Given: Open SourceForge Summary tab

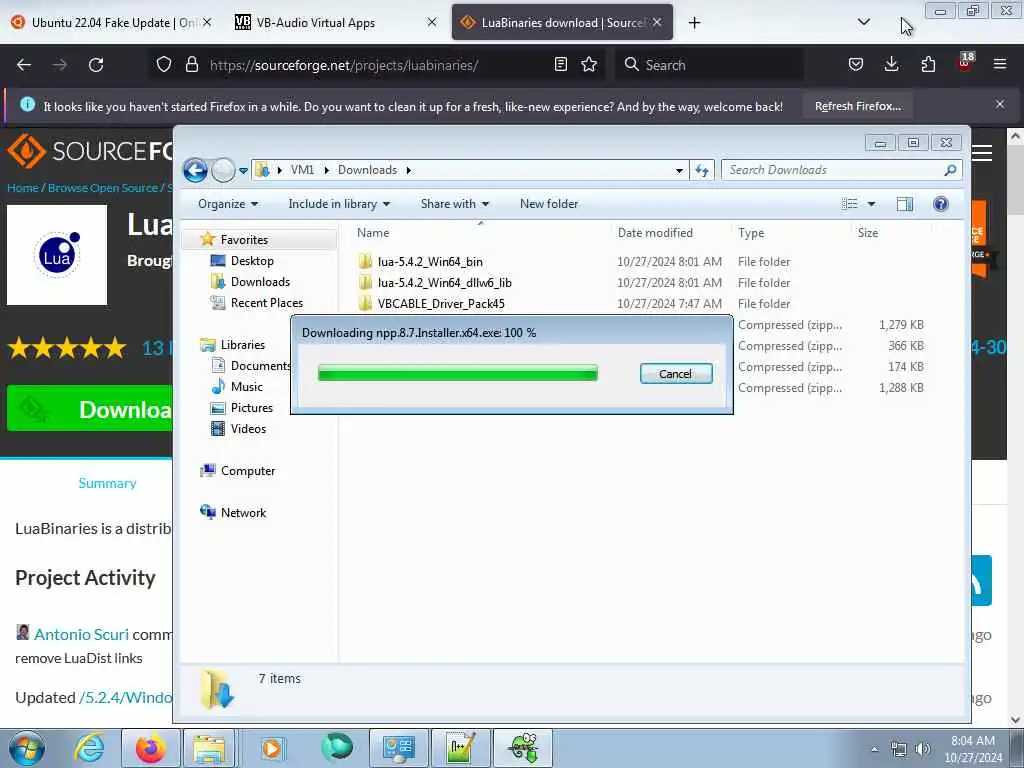Looking at the screenshot, I should (x=107, y=483).
